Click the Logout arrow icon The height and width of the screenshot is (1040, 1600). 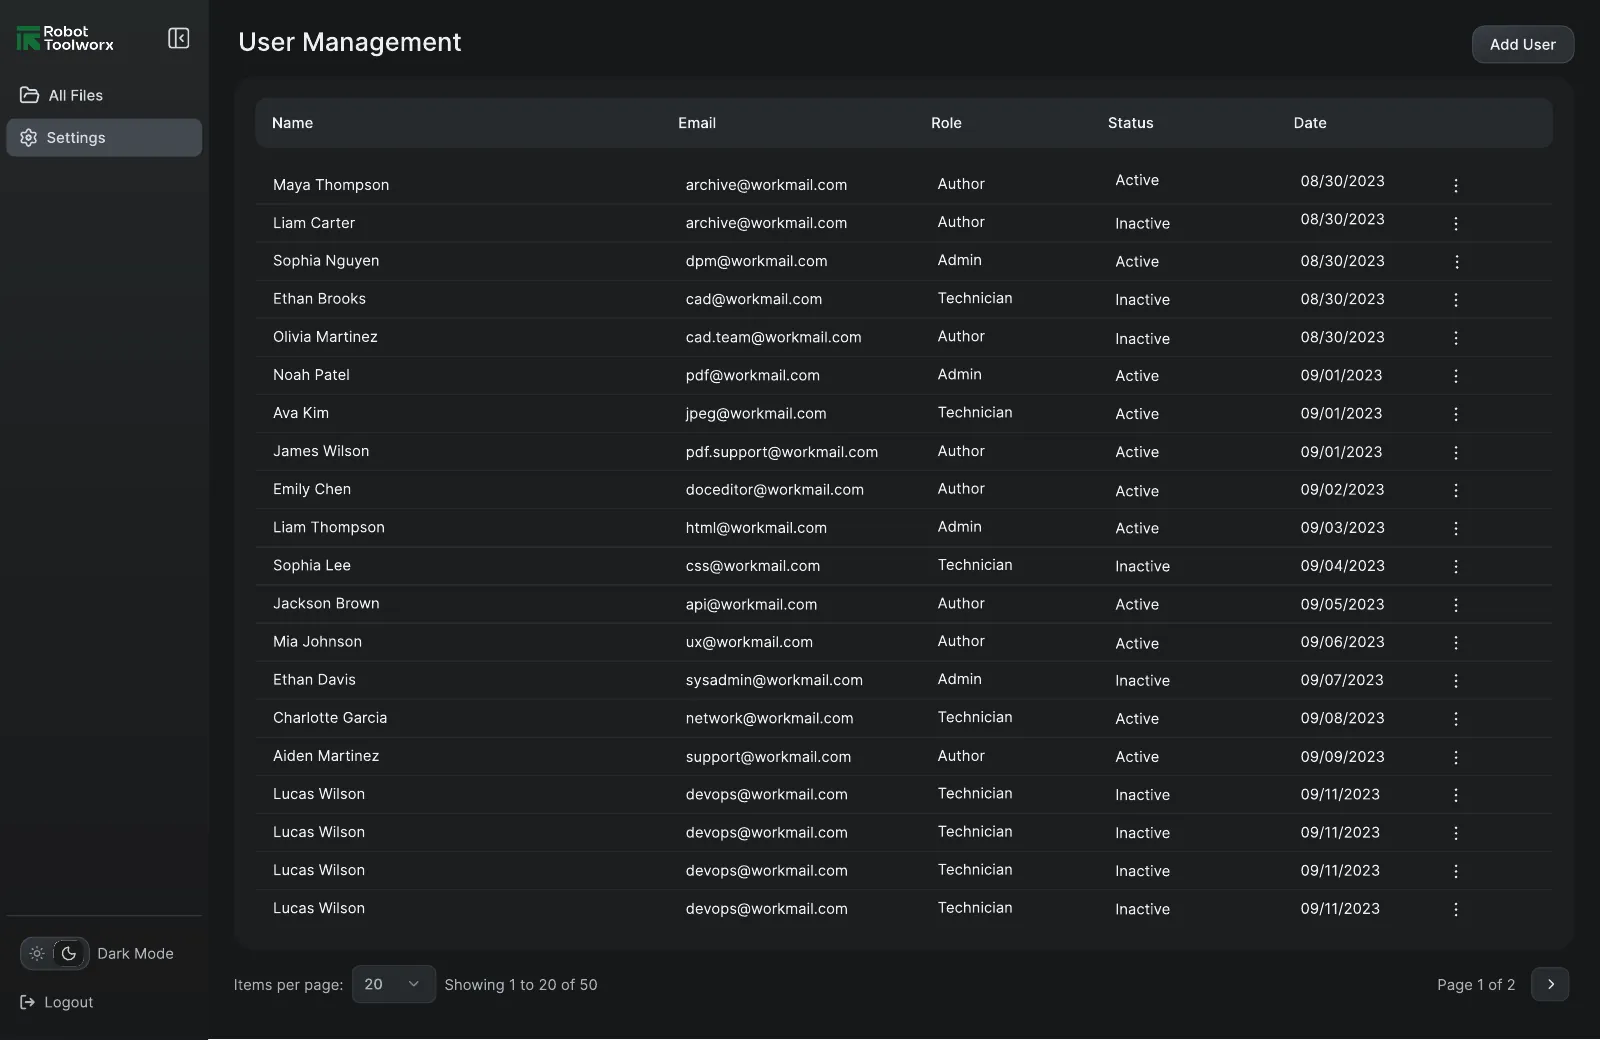point(28,1002)
